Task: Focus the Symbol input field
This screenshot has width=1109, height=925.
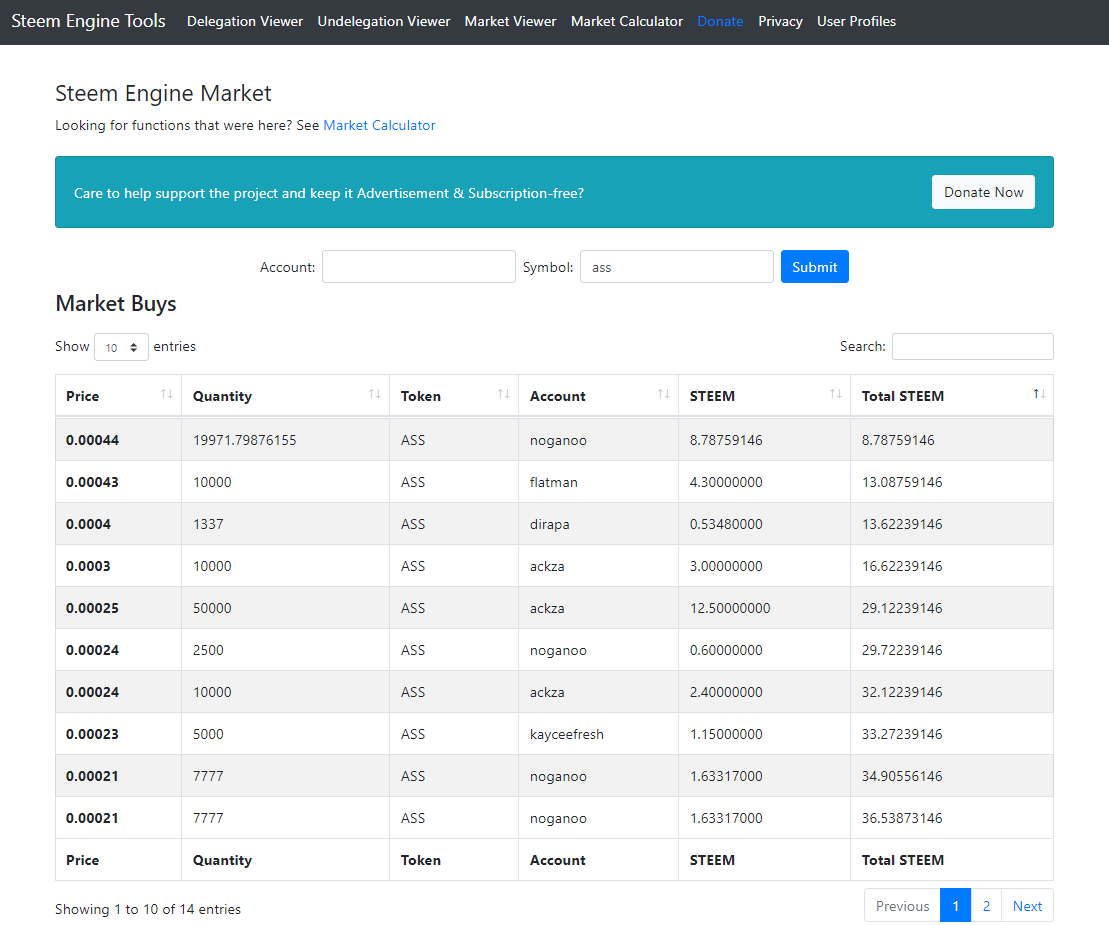Action: coord(677,267)
